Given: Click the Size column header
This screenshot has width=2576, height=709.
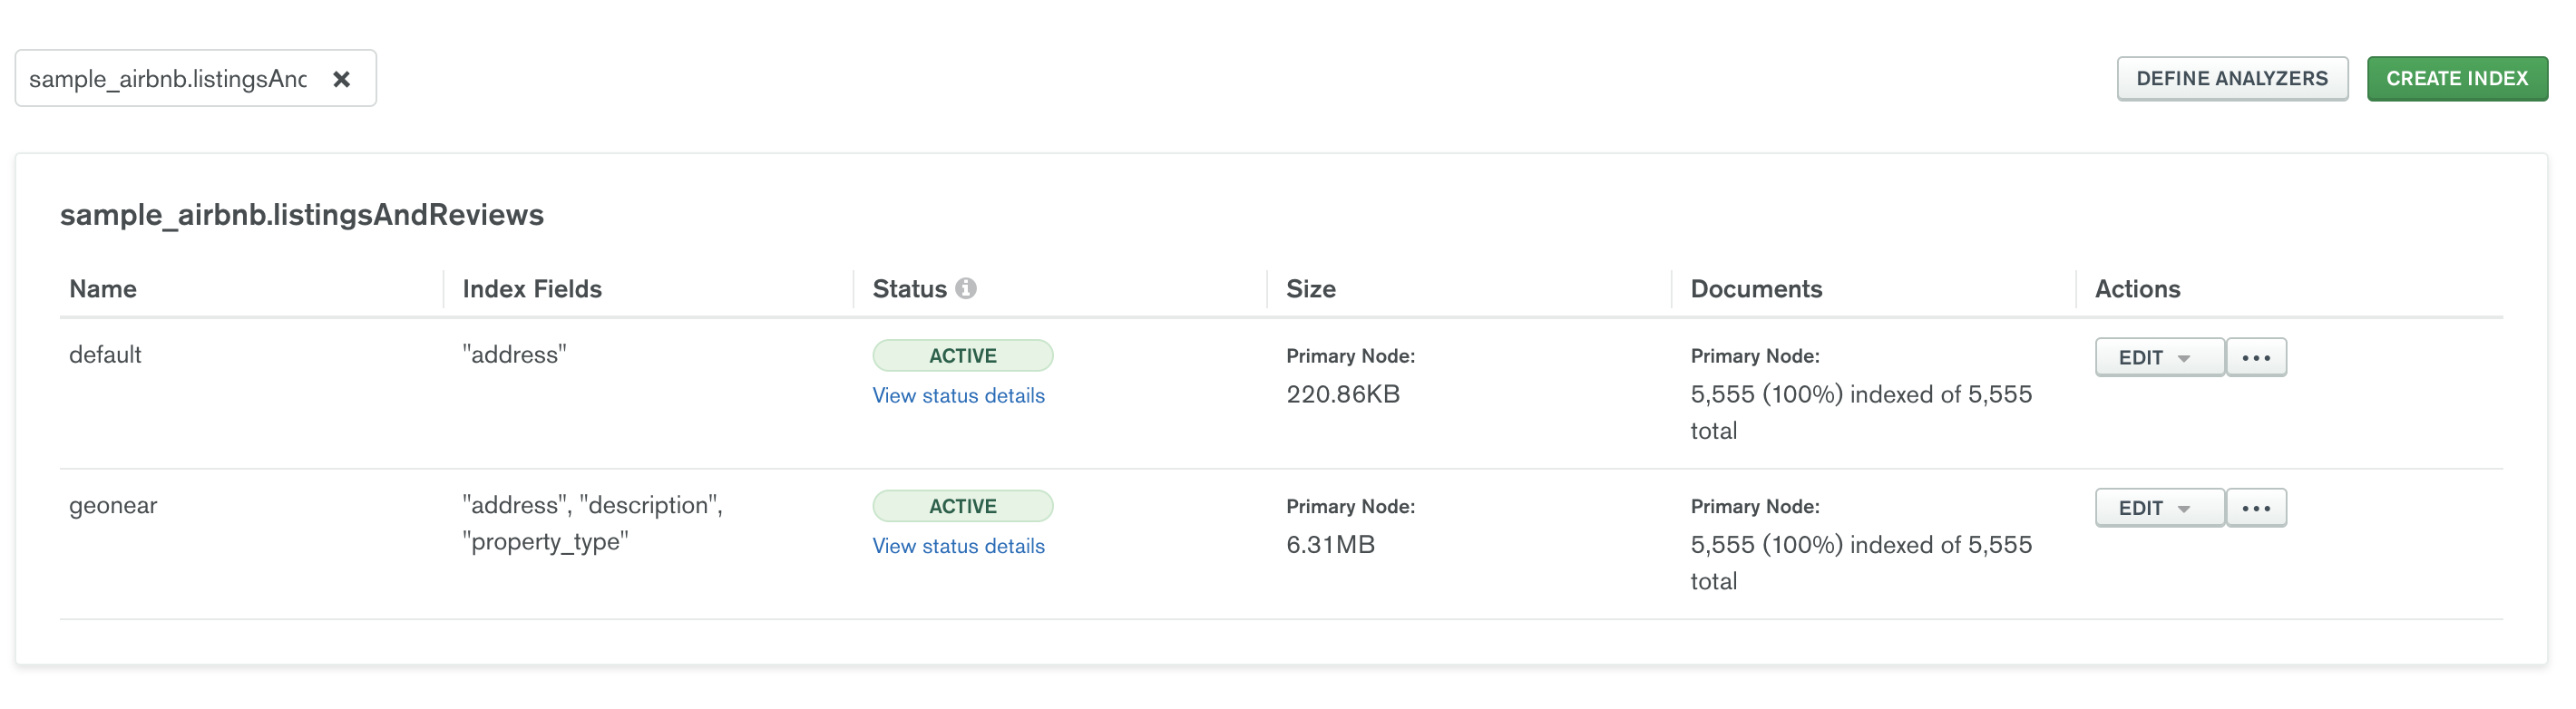Looking at the screenshot, I should click(x=1310, y=289).
